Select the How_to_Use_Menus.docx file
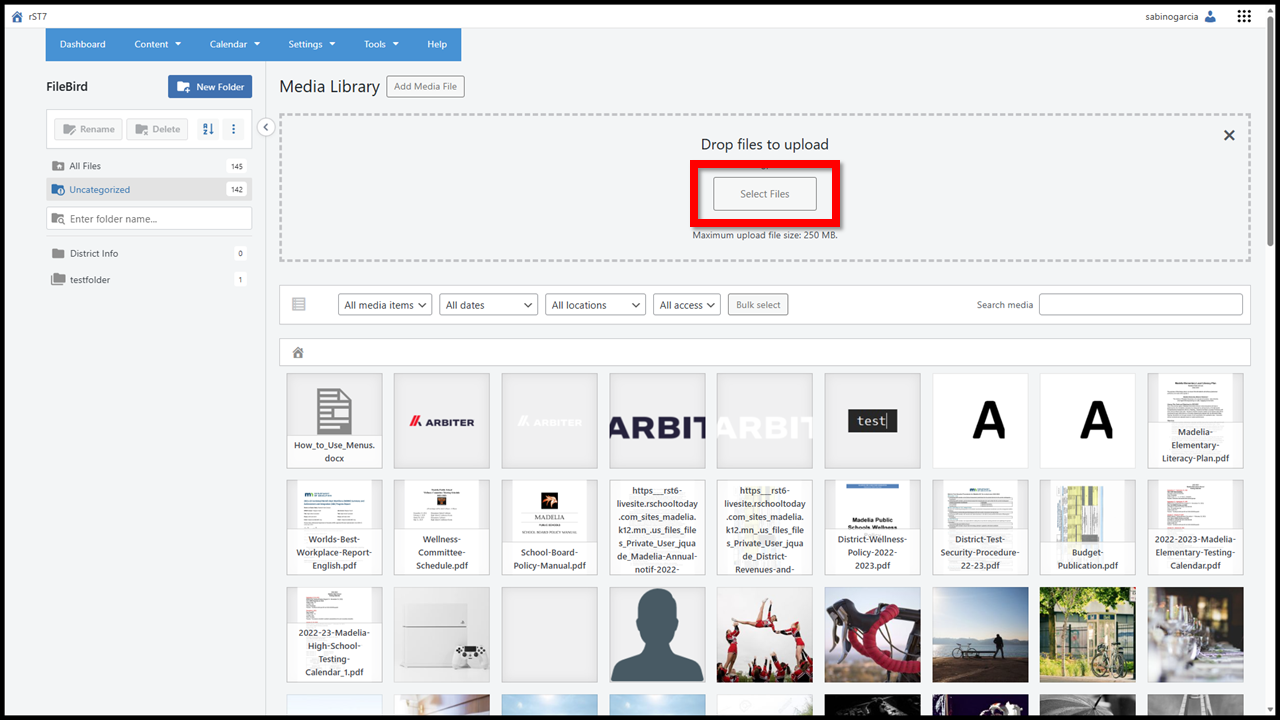Screen dimensions: 1280x720 334,421
